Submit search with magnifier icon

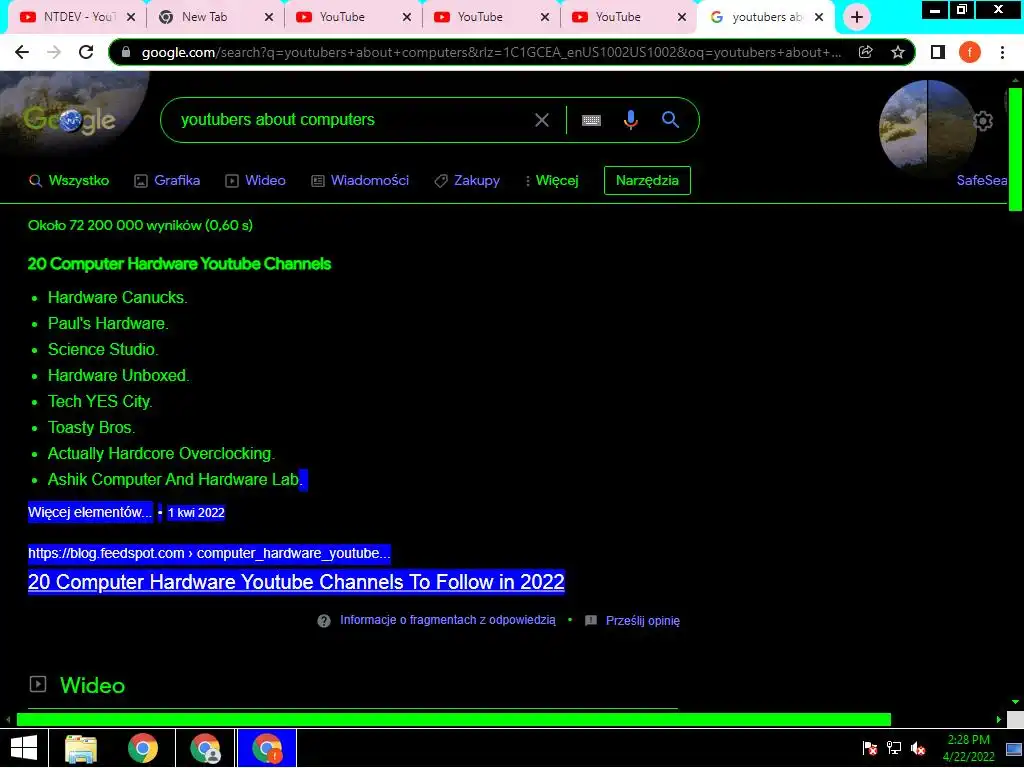[x=670, y=120]
